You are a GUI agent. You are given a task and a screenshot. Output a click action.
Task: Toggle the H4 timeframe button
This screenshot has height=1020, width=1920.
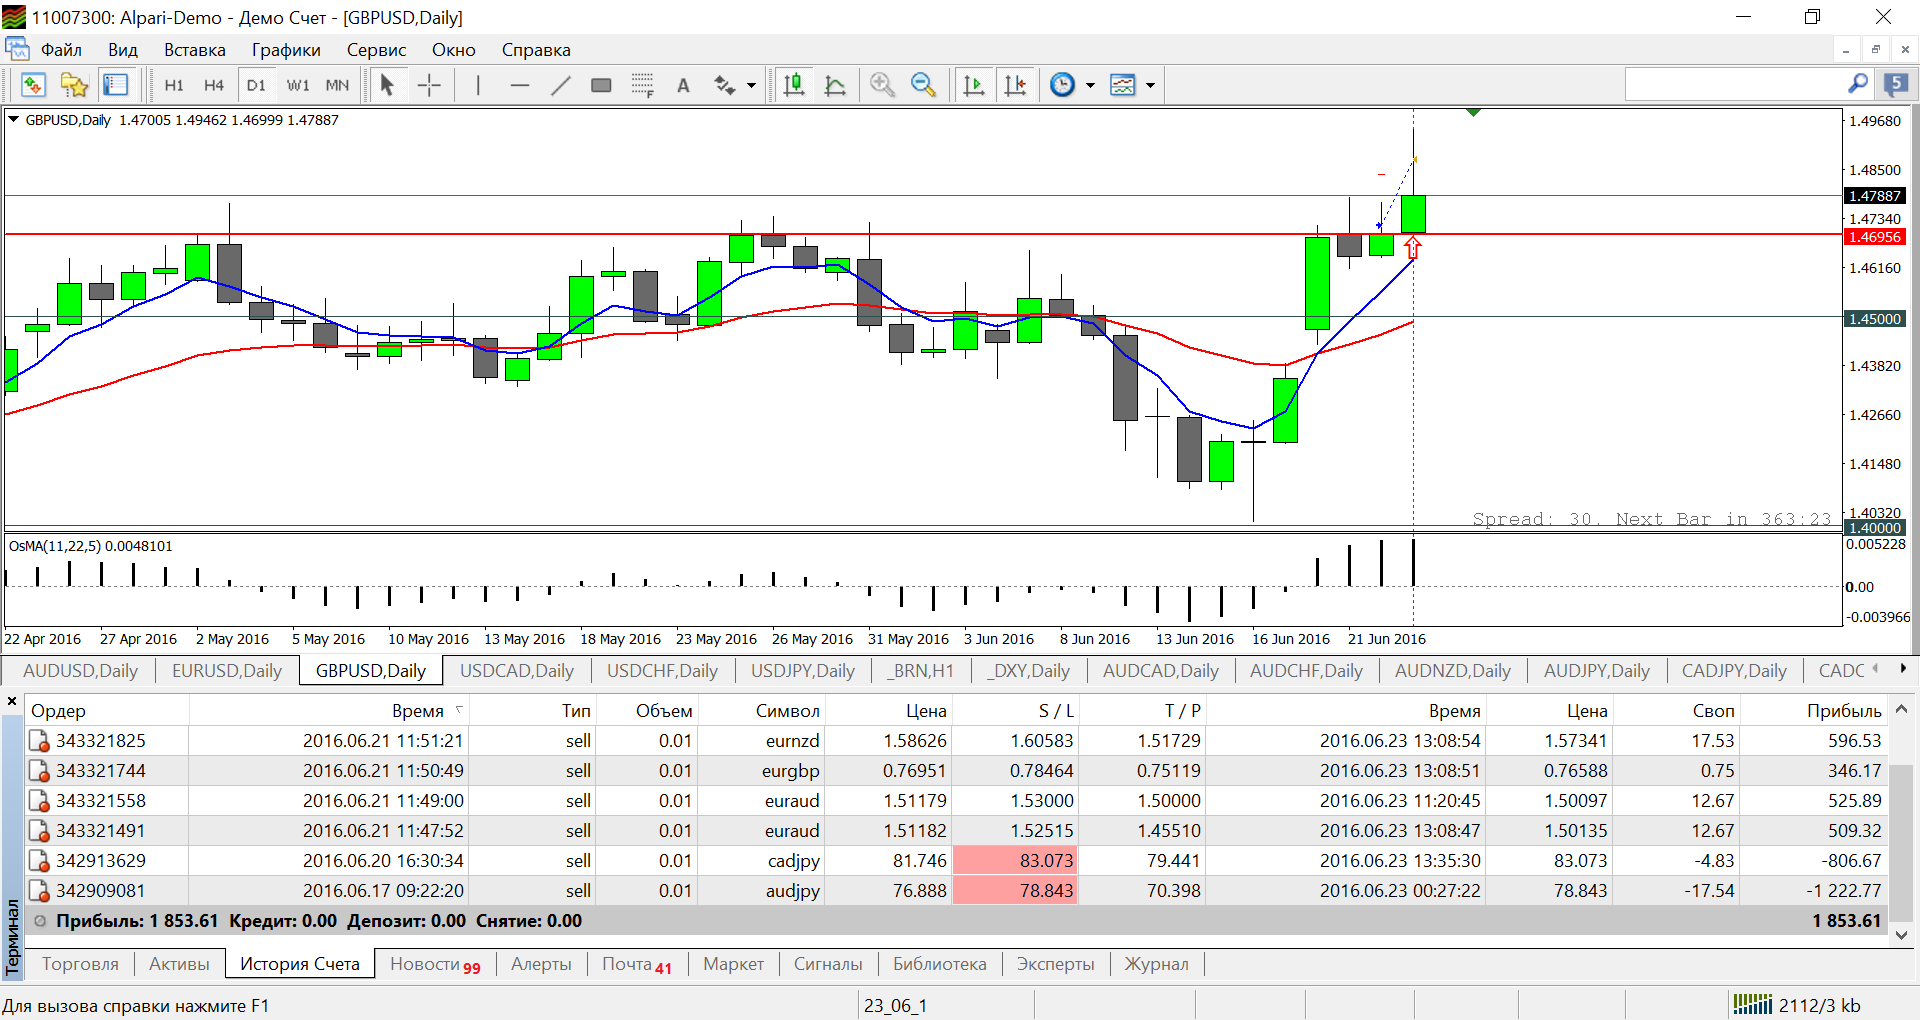click(214, 85)
